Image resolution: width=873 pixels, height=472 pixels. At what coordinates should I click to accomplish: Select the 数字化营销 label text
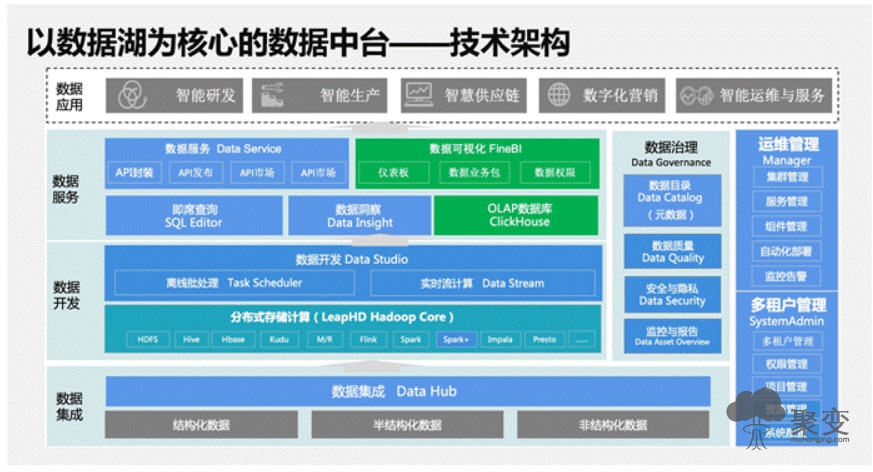[x=620, y=96]
